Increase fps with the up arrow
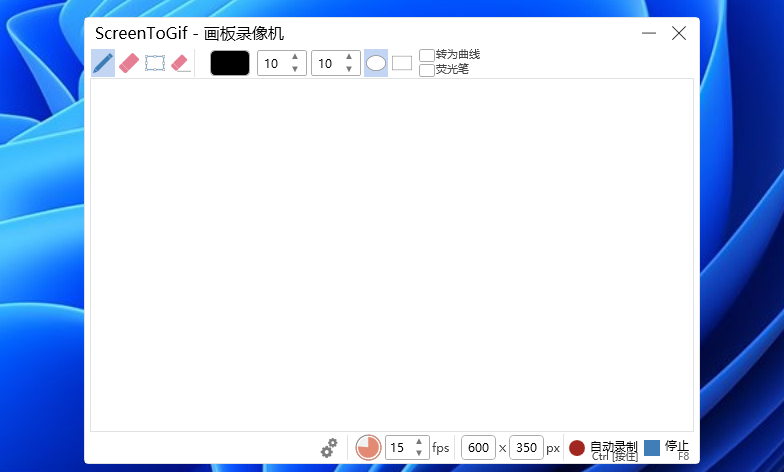This screenshot has height=472, width=784. [x=419, y=442]
